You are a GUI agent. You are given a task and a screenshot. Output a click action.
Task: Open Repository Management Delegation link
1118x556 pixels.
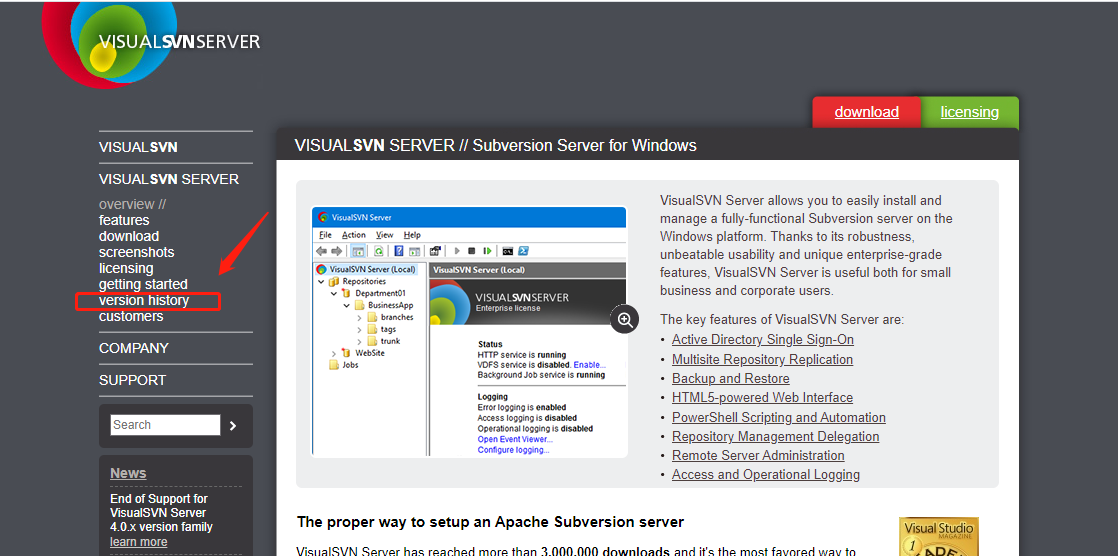coord(776,436)
